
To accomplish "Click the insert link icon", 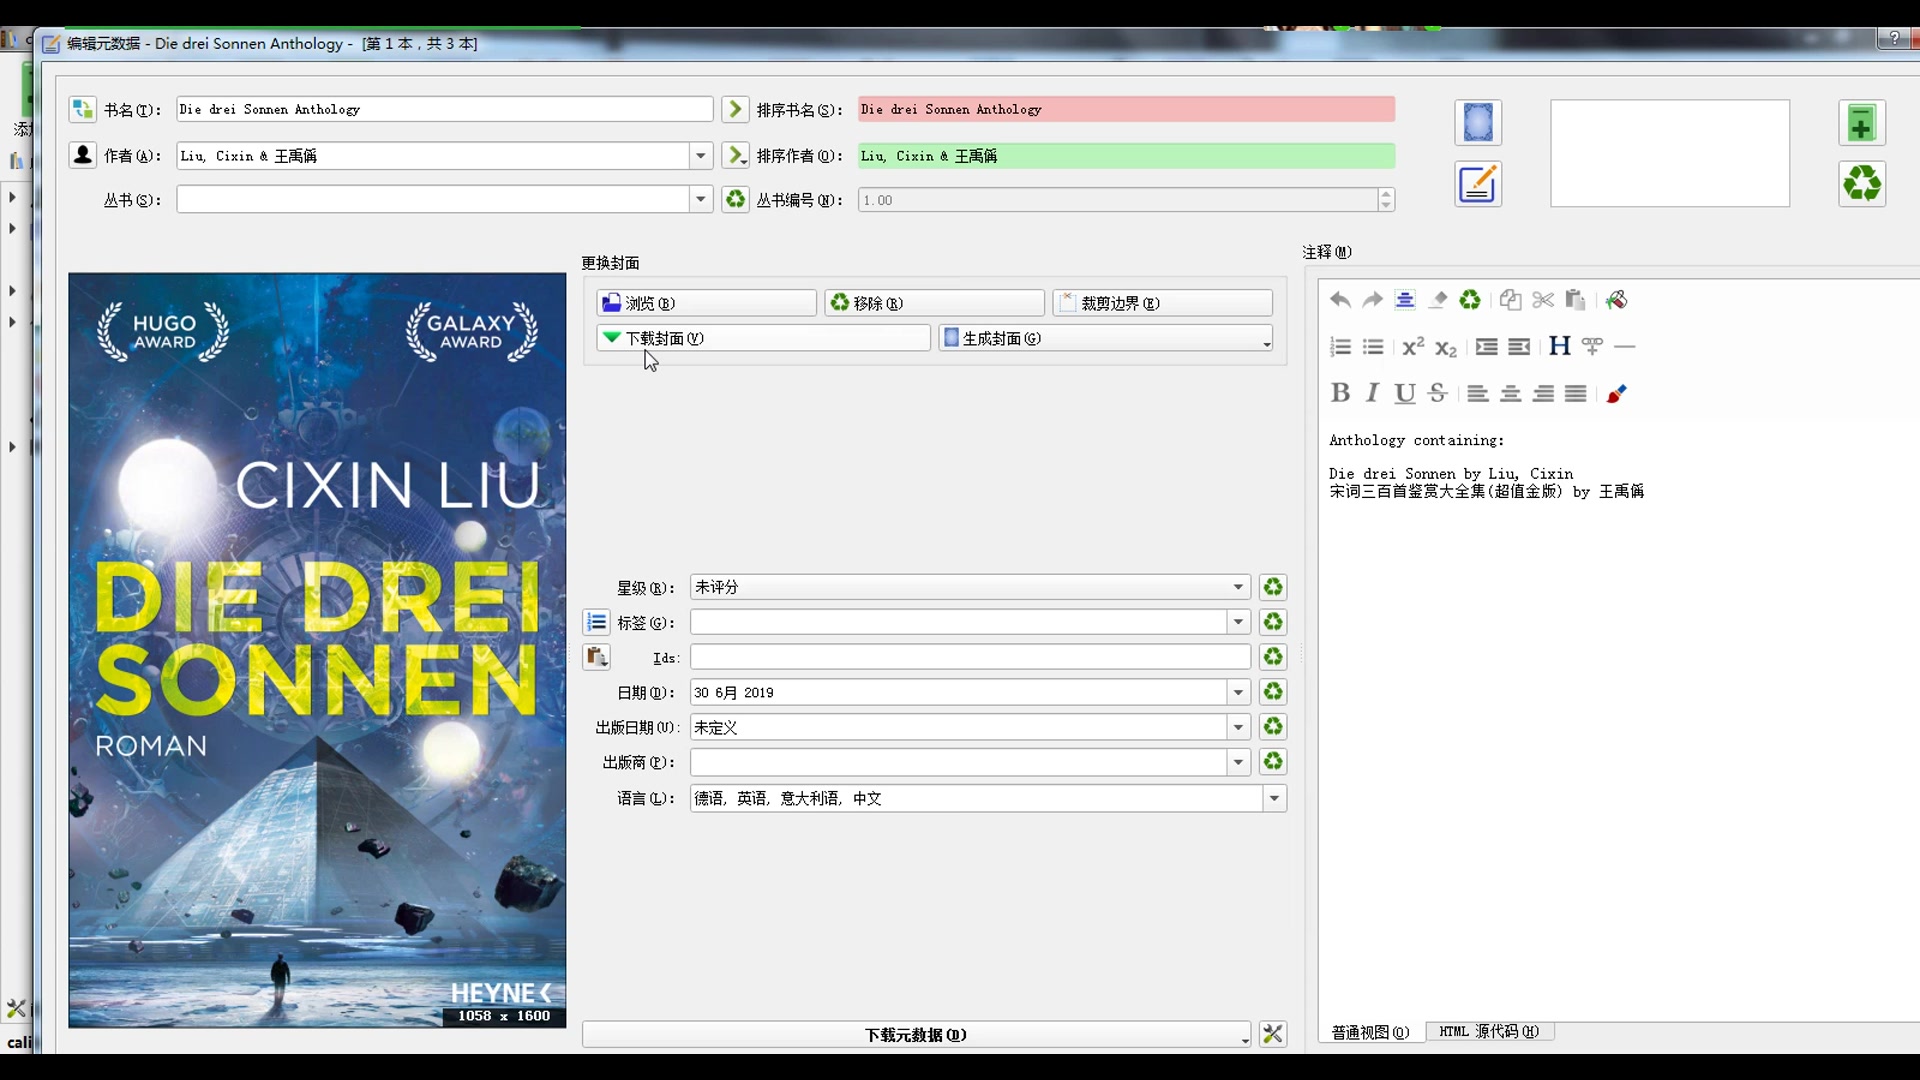I will coord(1592,347).
